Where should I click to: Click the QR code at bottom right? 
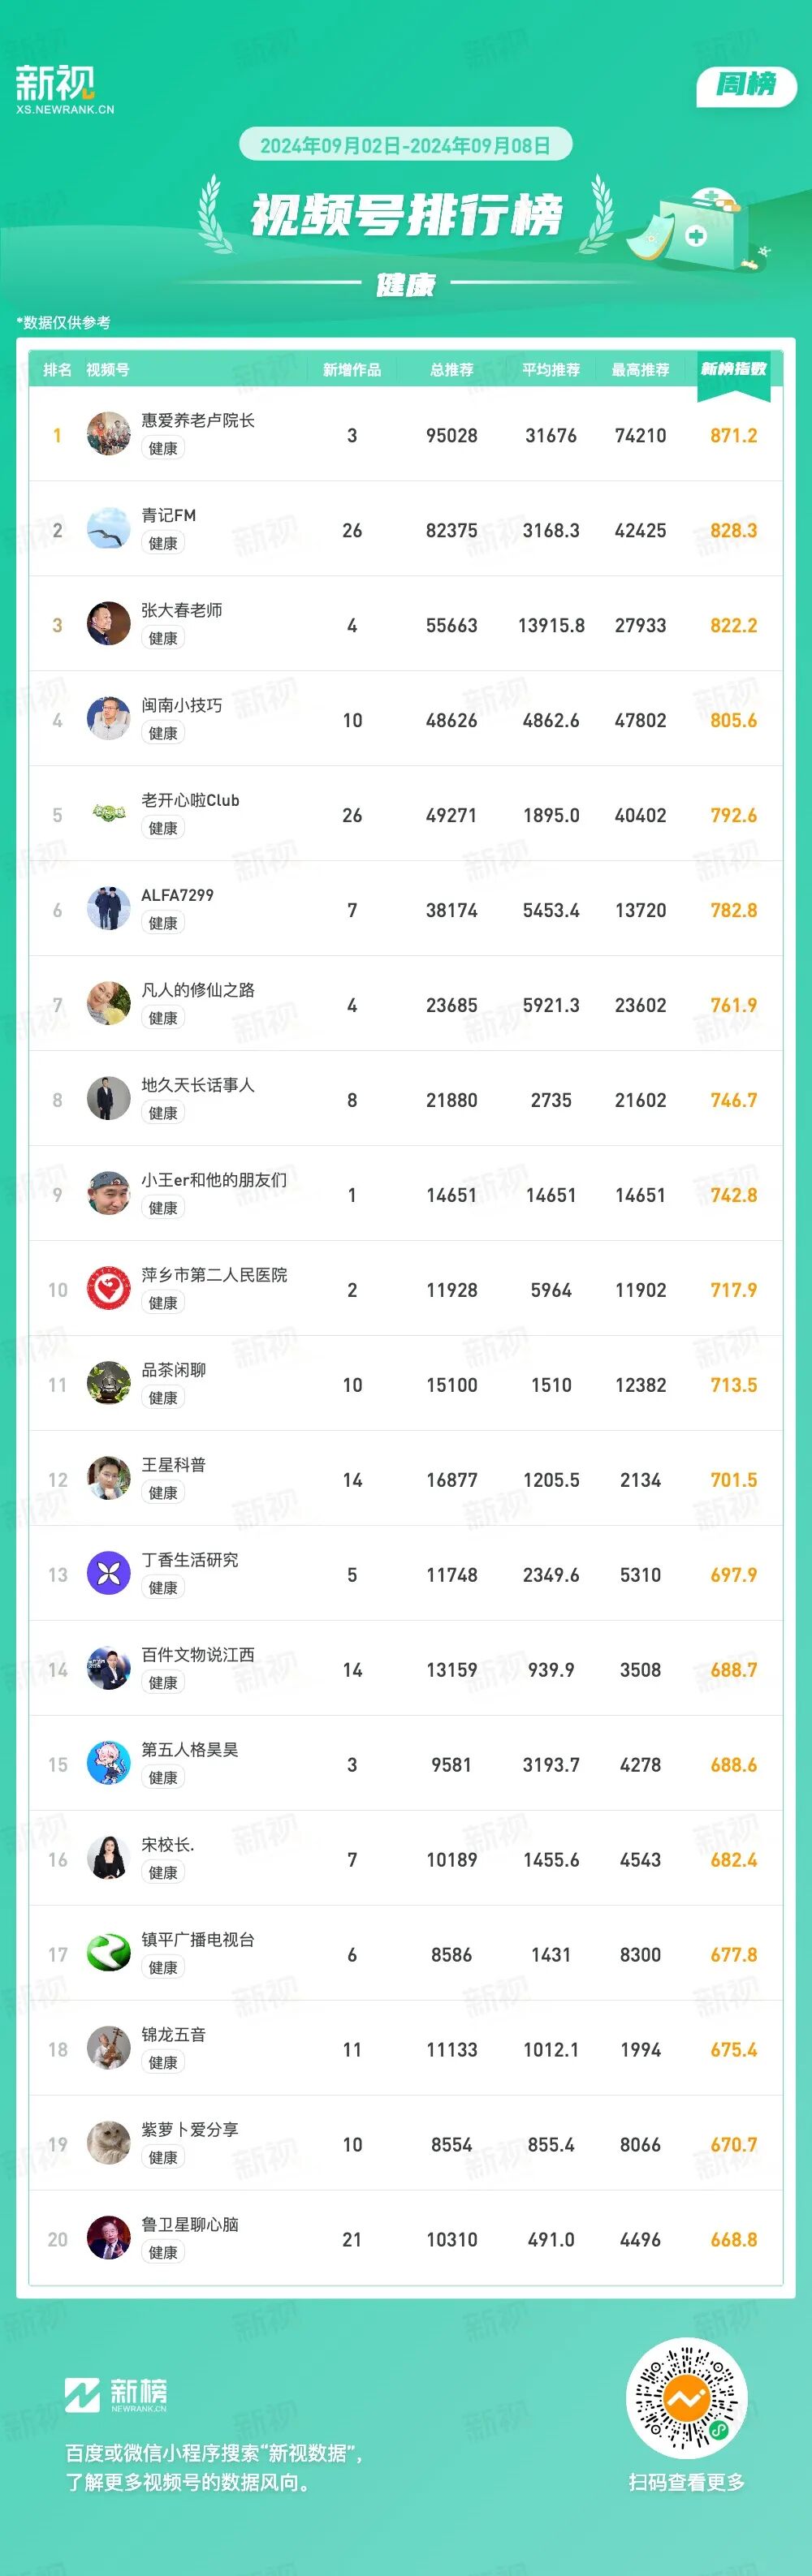point(687,2398)
